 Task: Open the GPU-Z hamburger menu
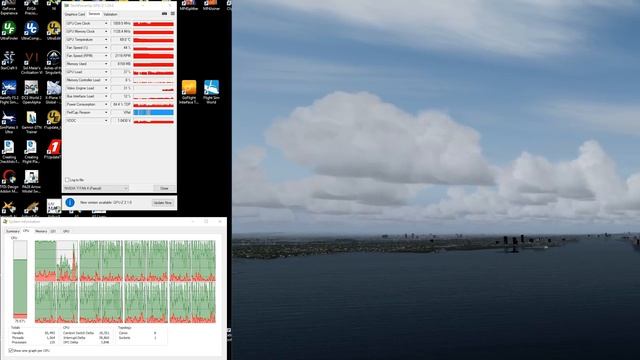coord(173,13)
